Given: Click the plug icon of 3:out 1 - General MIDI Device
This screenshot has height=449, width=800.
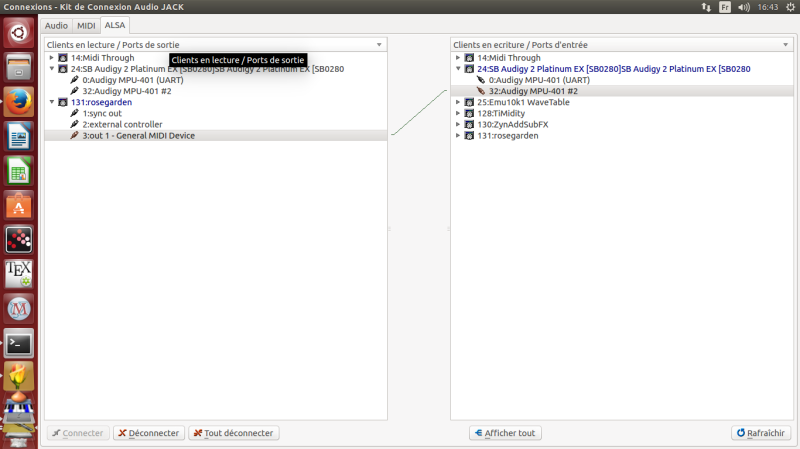Looking at the screenshot, I should pos(74,136).
